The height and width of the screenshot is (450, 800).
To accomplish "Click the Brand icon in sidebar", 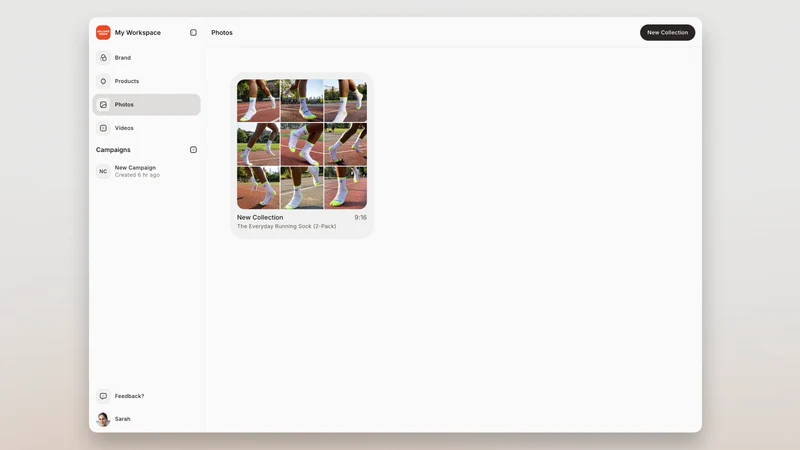I will (x=103, y=58).
